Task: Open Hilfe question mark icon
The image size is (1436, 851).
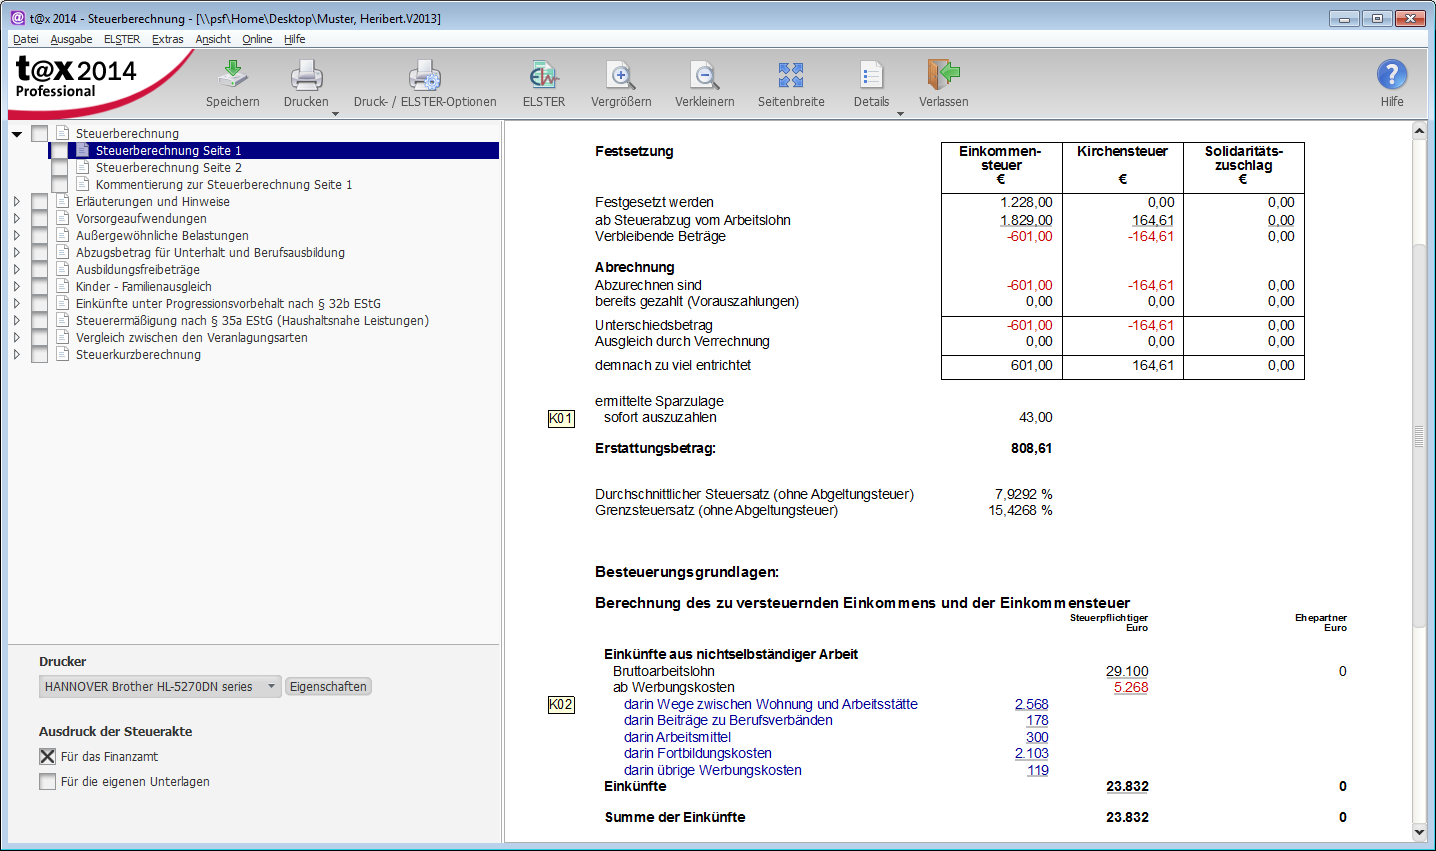Action: coord(1392,75)
